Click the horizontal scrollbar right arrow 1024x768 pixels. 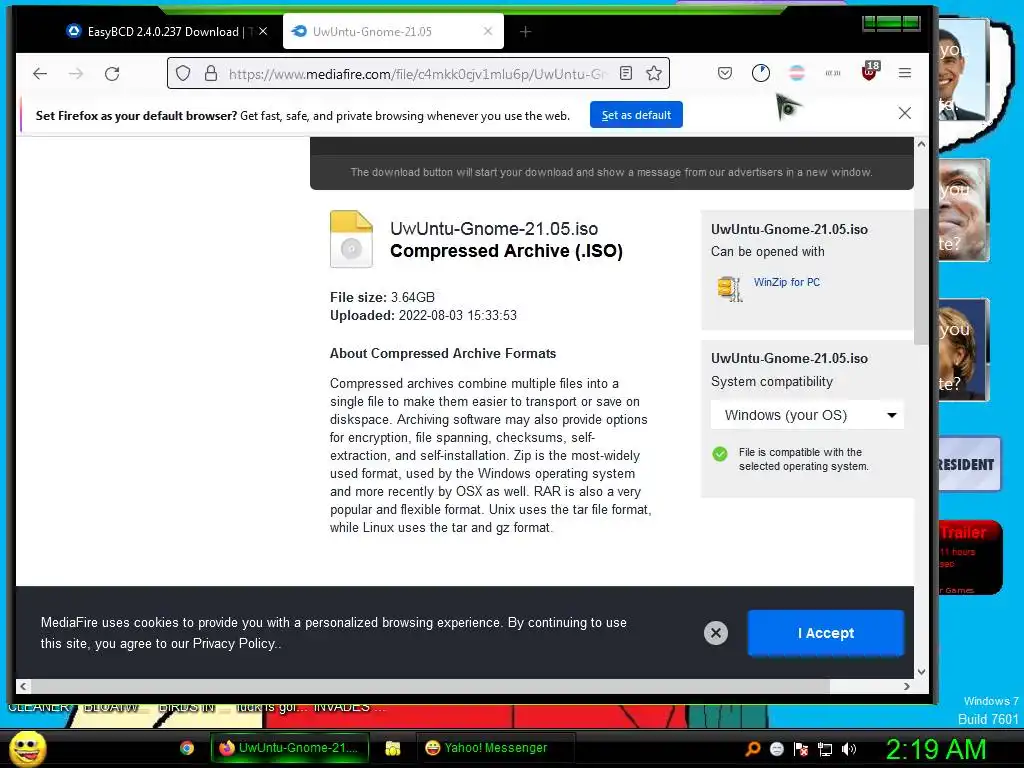tap(906, 686)
